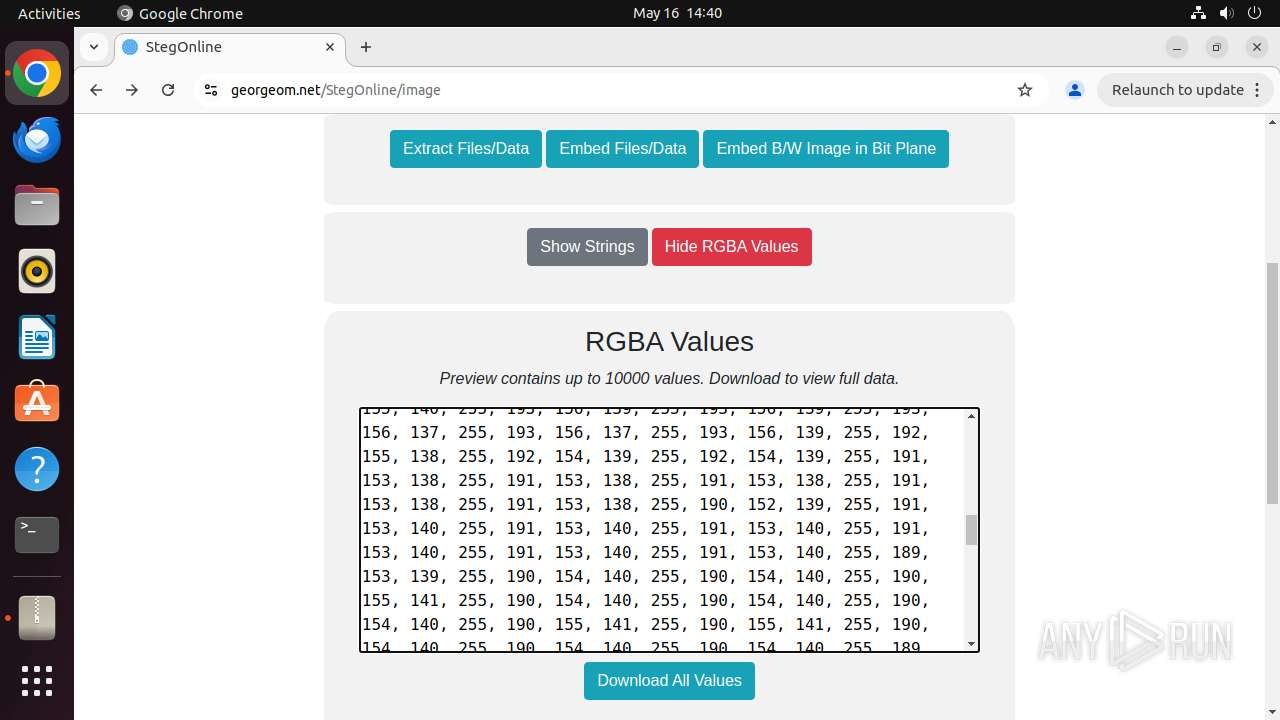Open a new Chrome tab

(x=366, y=47)
